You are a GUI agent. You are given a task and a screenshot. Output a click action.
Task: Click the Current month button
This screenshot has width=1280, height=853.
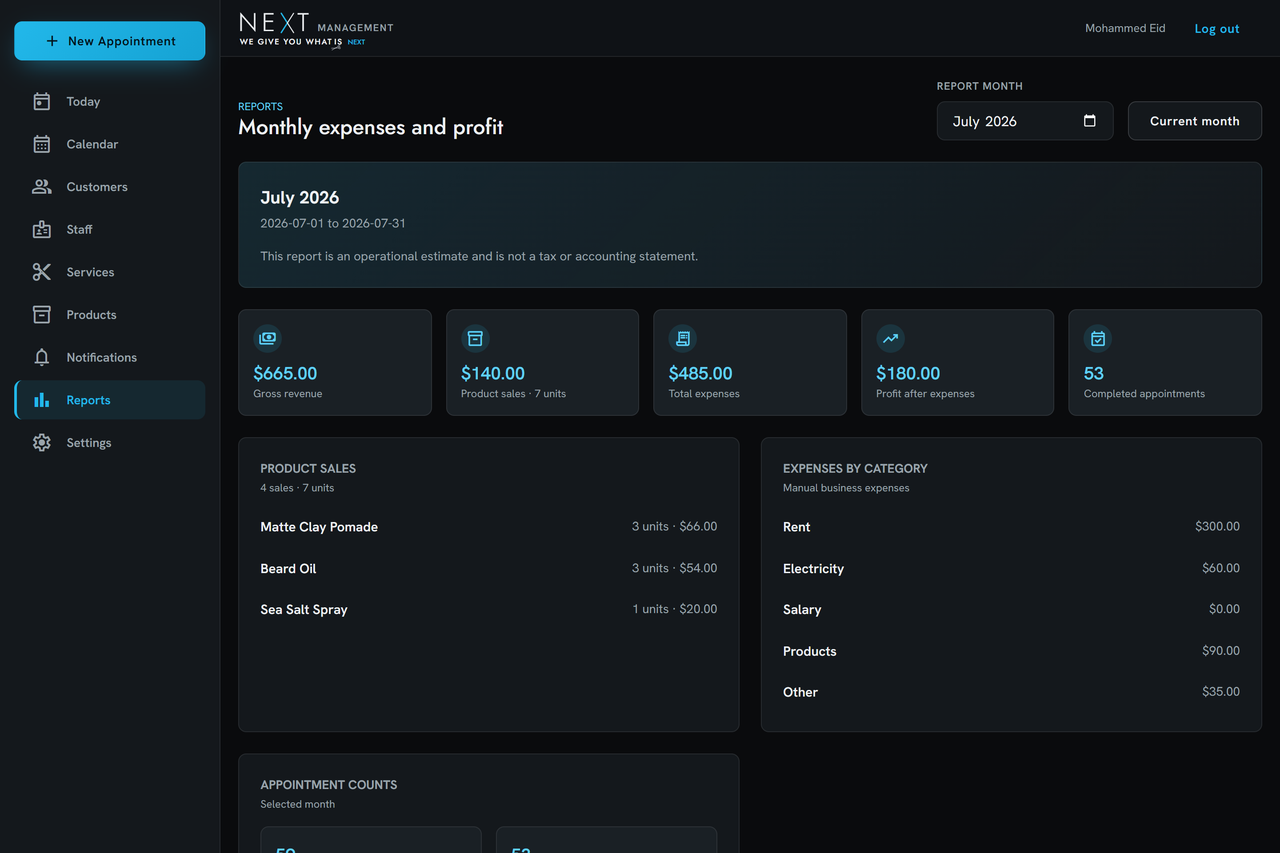(1195, 121)
